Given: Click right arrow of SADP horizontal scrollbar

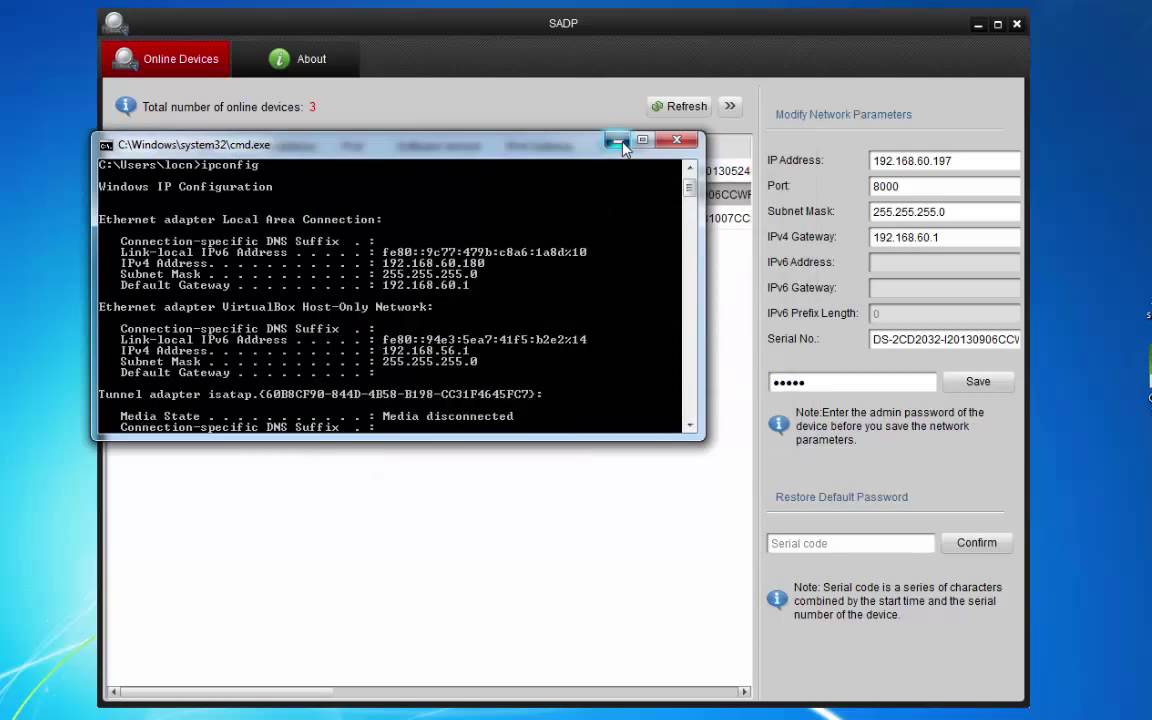Looking at the screenshot, I should click(x=744, y=691).
